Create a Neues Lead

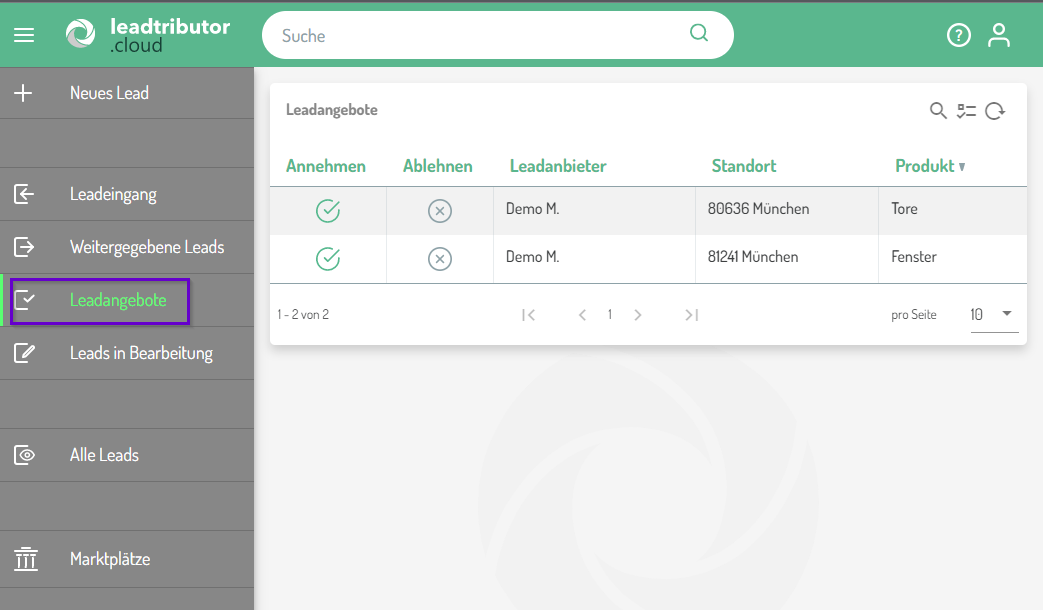109,93
